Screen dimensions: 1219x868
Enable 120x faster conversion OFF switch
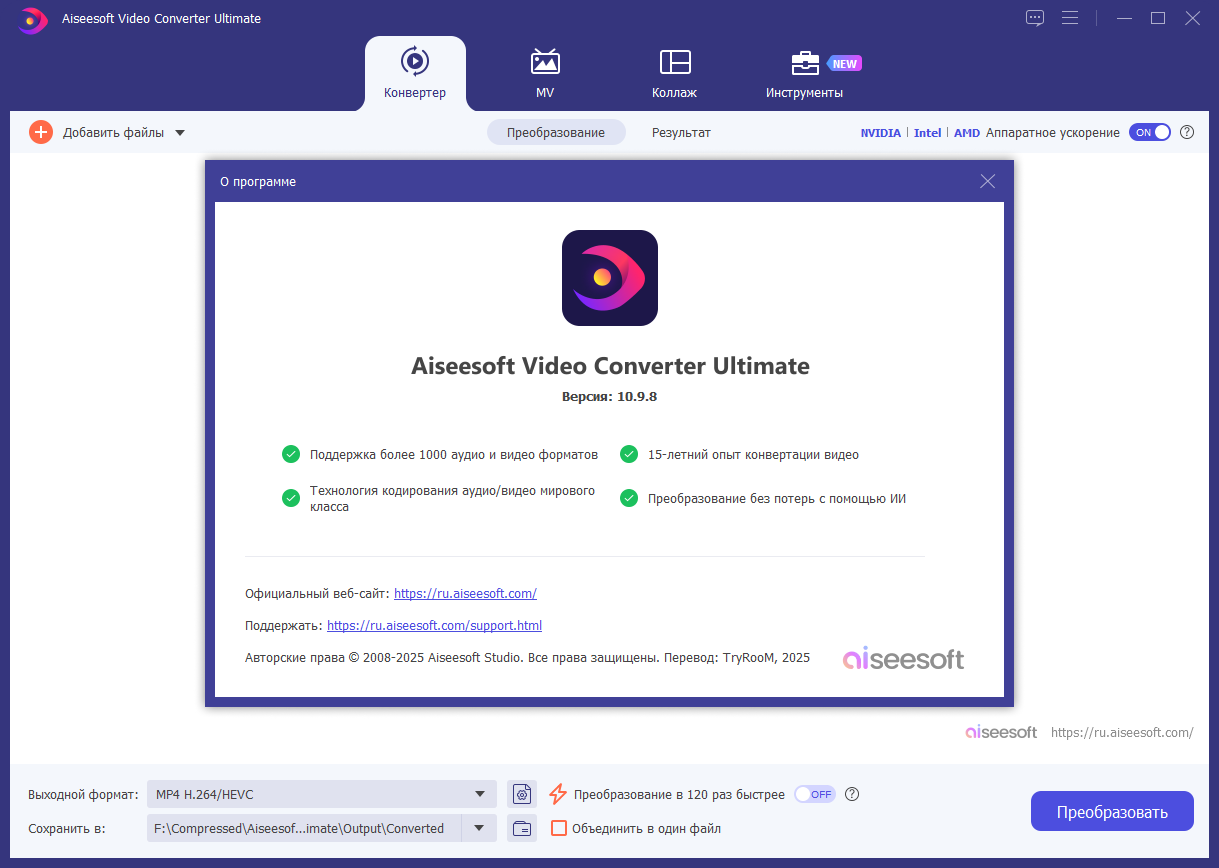pos(814,794)
